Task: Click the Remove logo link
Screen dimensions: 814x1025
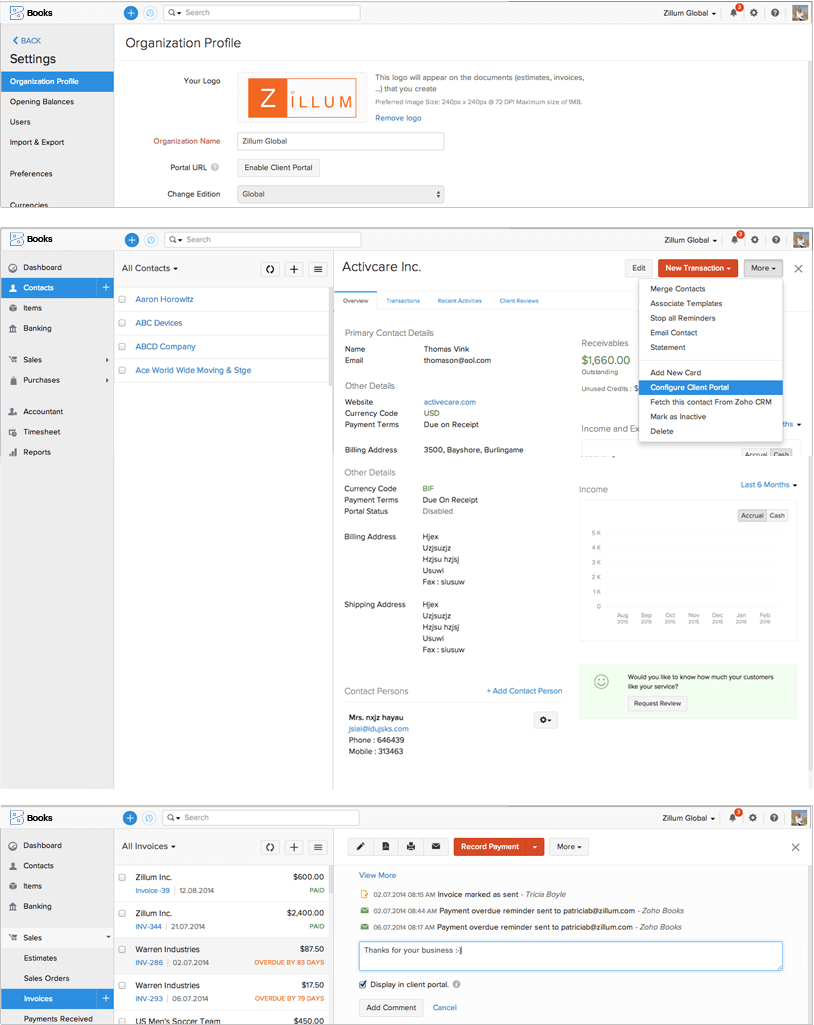Action: point(398,118)
